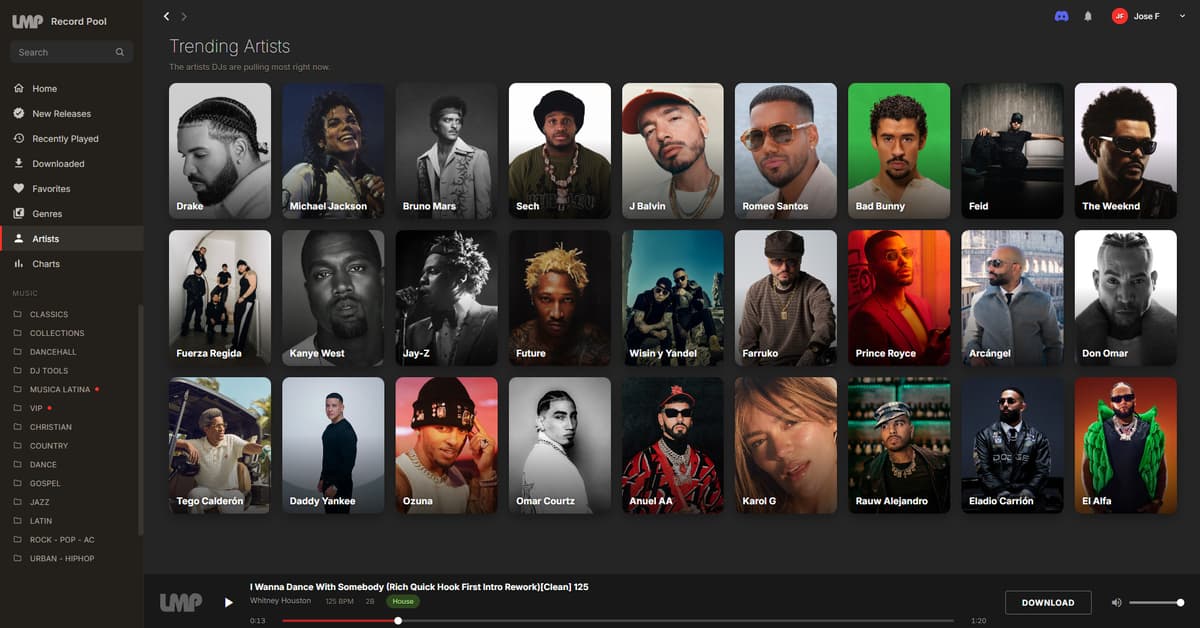The width and height of the screenshot is (1200, 628).
Task: Click the DOWNLOAD button
Action: tap(1048, 602)
